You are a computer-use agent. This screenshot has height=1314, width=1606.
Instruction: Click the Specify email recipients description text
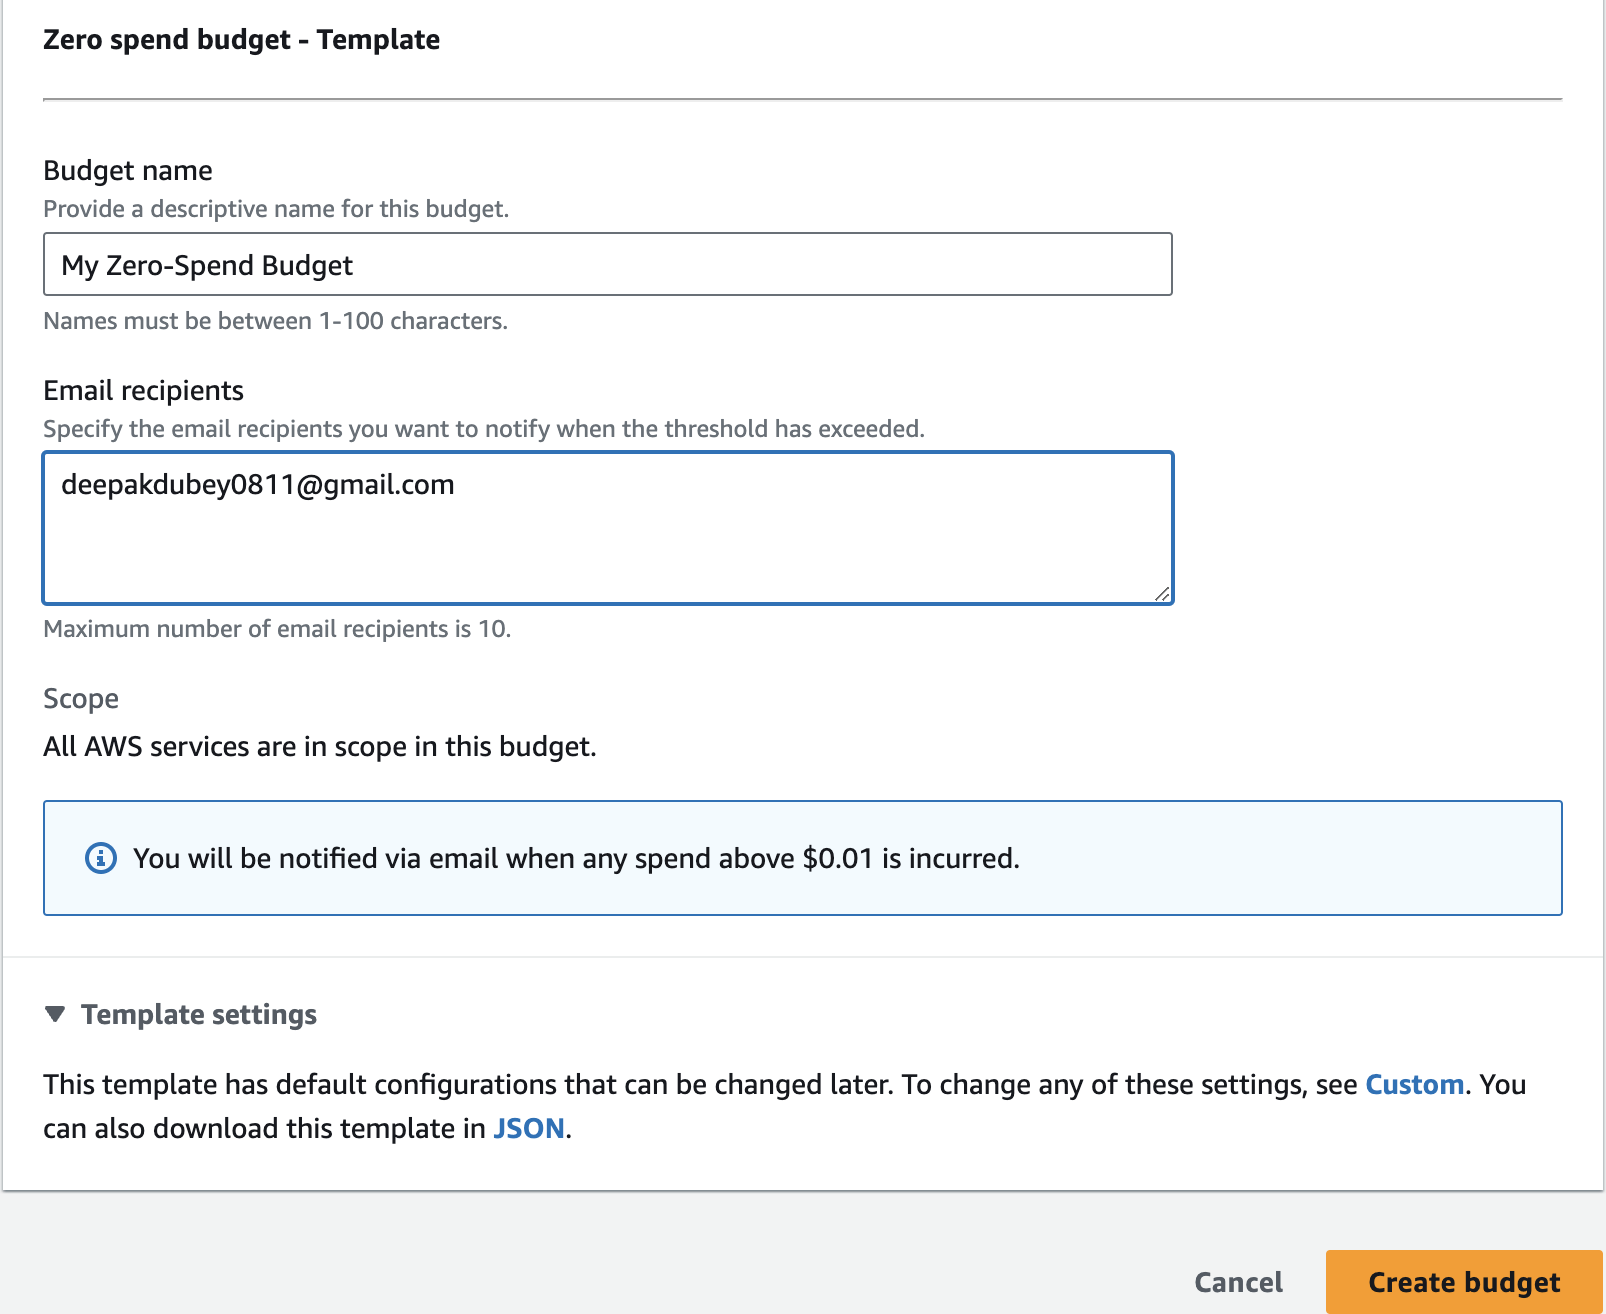click(x=484, y=429)
